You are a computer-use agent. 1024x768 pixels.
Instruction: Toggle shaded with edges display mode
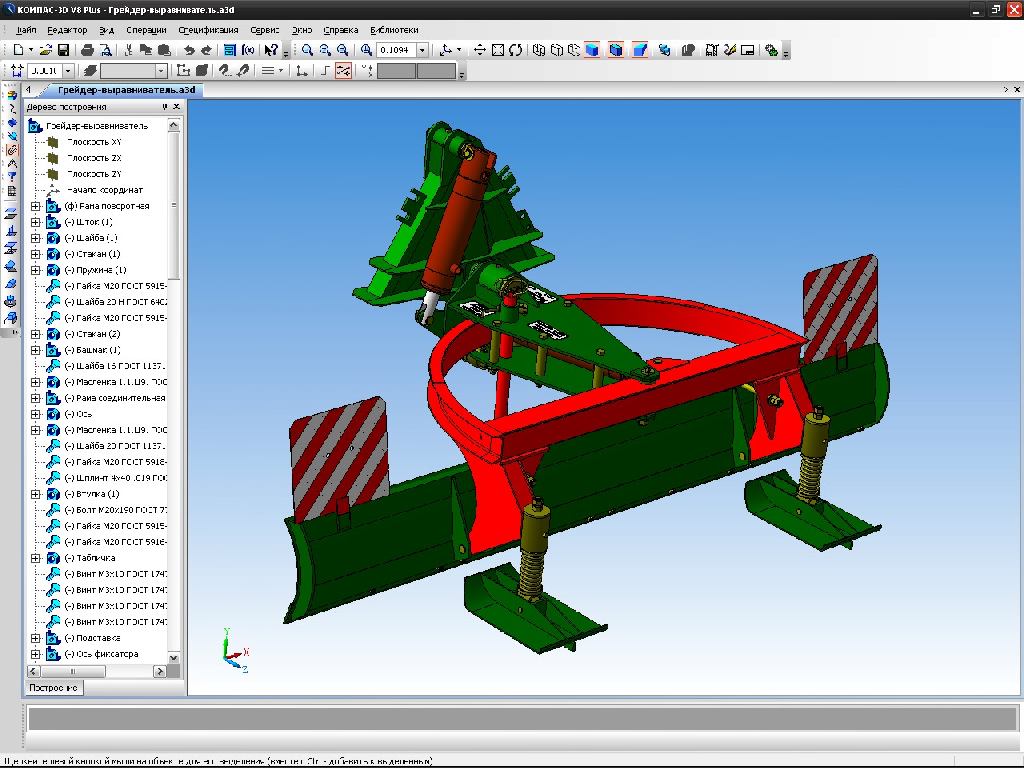616,50
